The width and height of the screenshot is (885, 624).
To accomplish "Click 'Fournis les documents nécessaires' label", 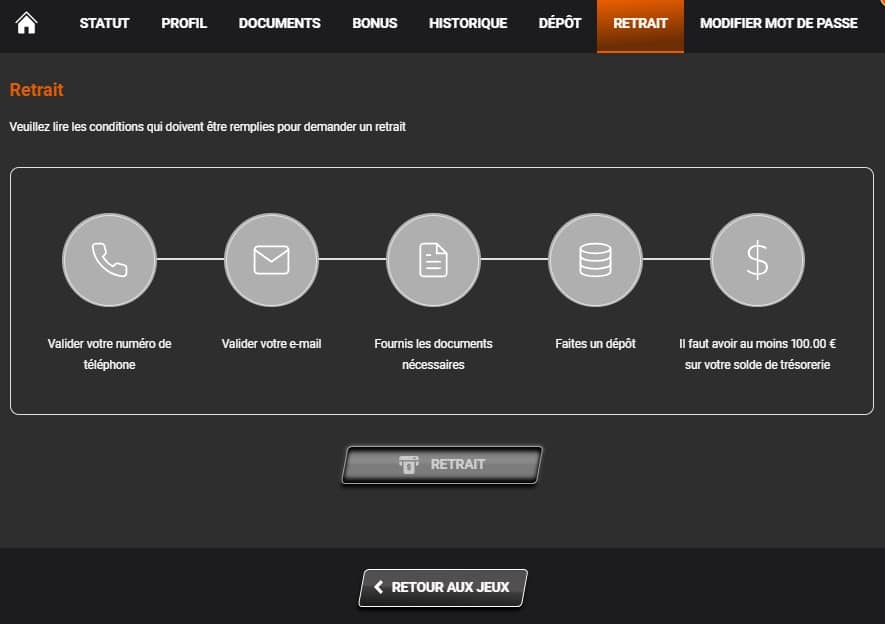I will [433, 354].
